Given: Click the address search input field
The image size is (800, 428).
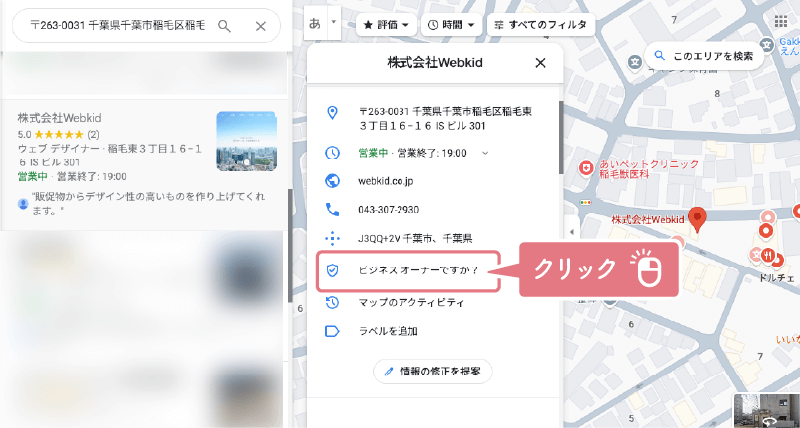Looking at the screenshot, I should (x=117, y=26).
